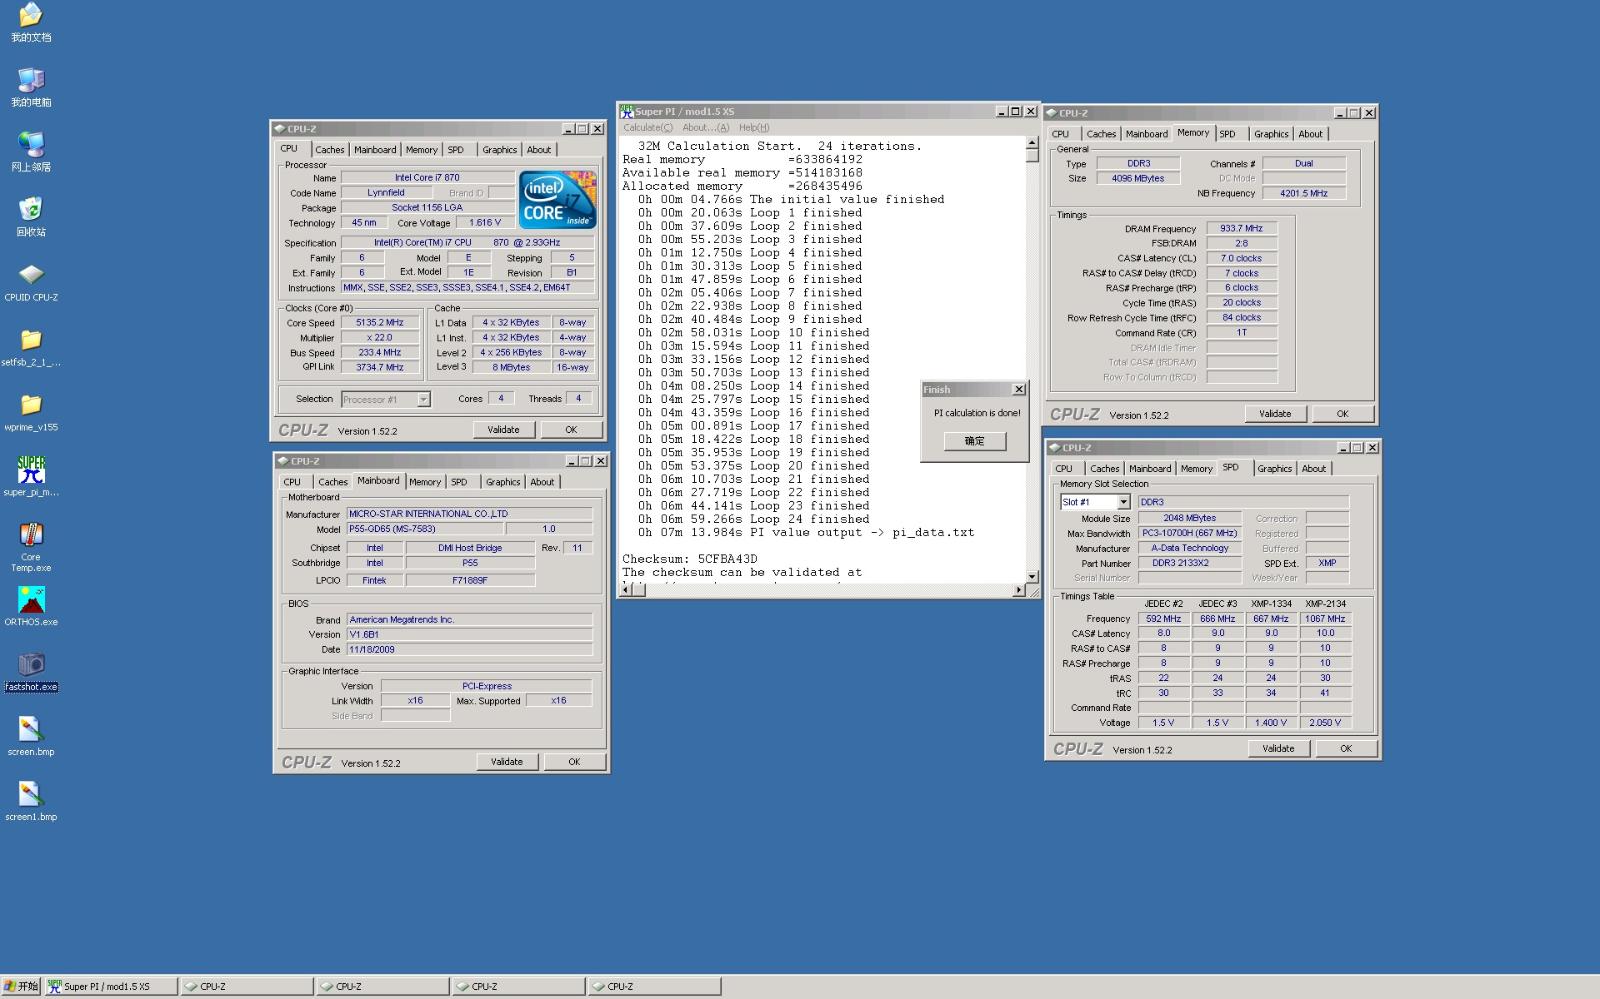
Task: Switch to SPD tab in Memory window
Action: [1227, 134]
